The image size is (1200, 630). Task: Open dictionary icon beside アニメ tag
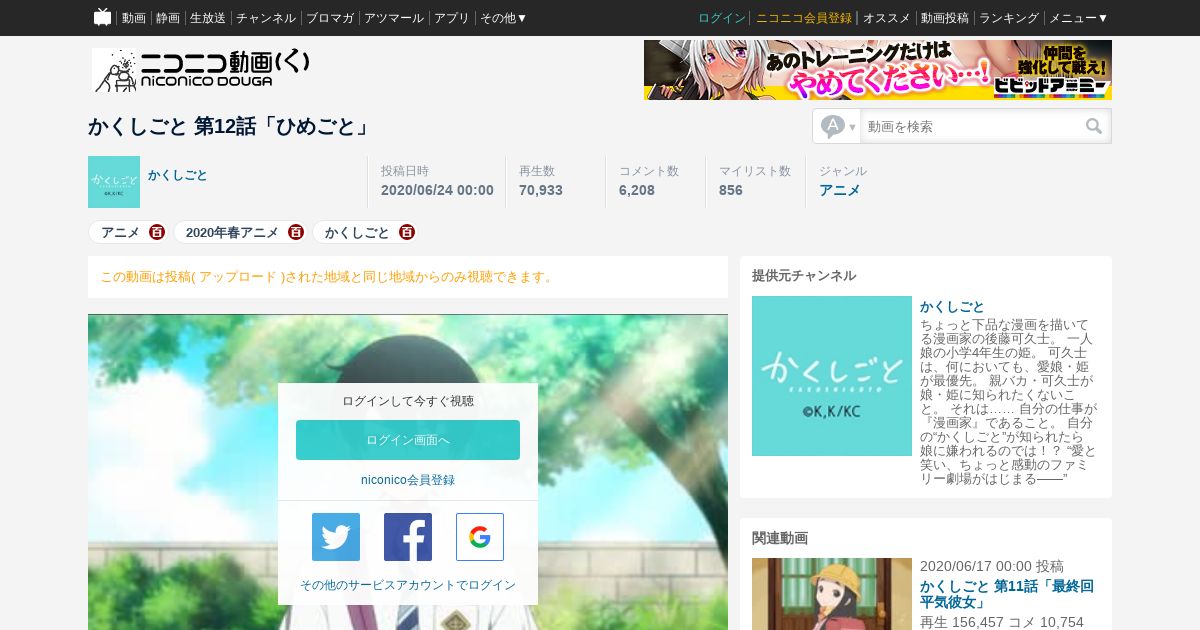tap(157, 232)
